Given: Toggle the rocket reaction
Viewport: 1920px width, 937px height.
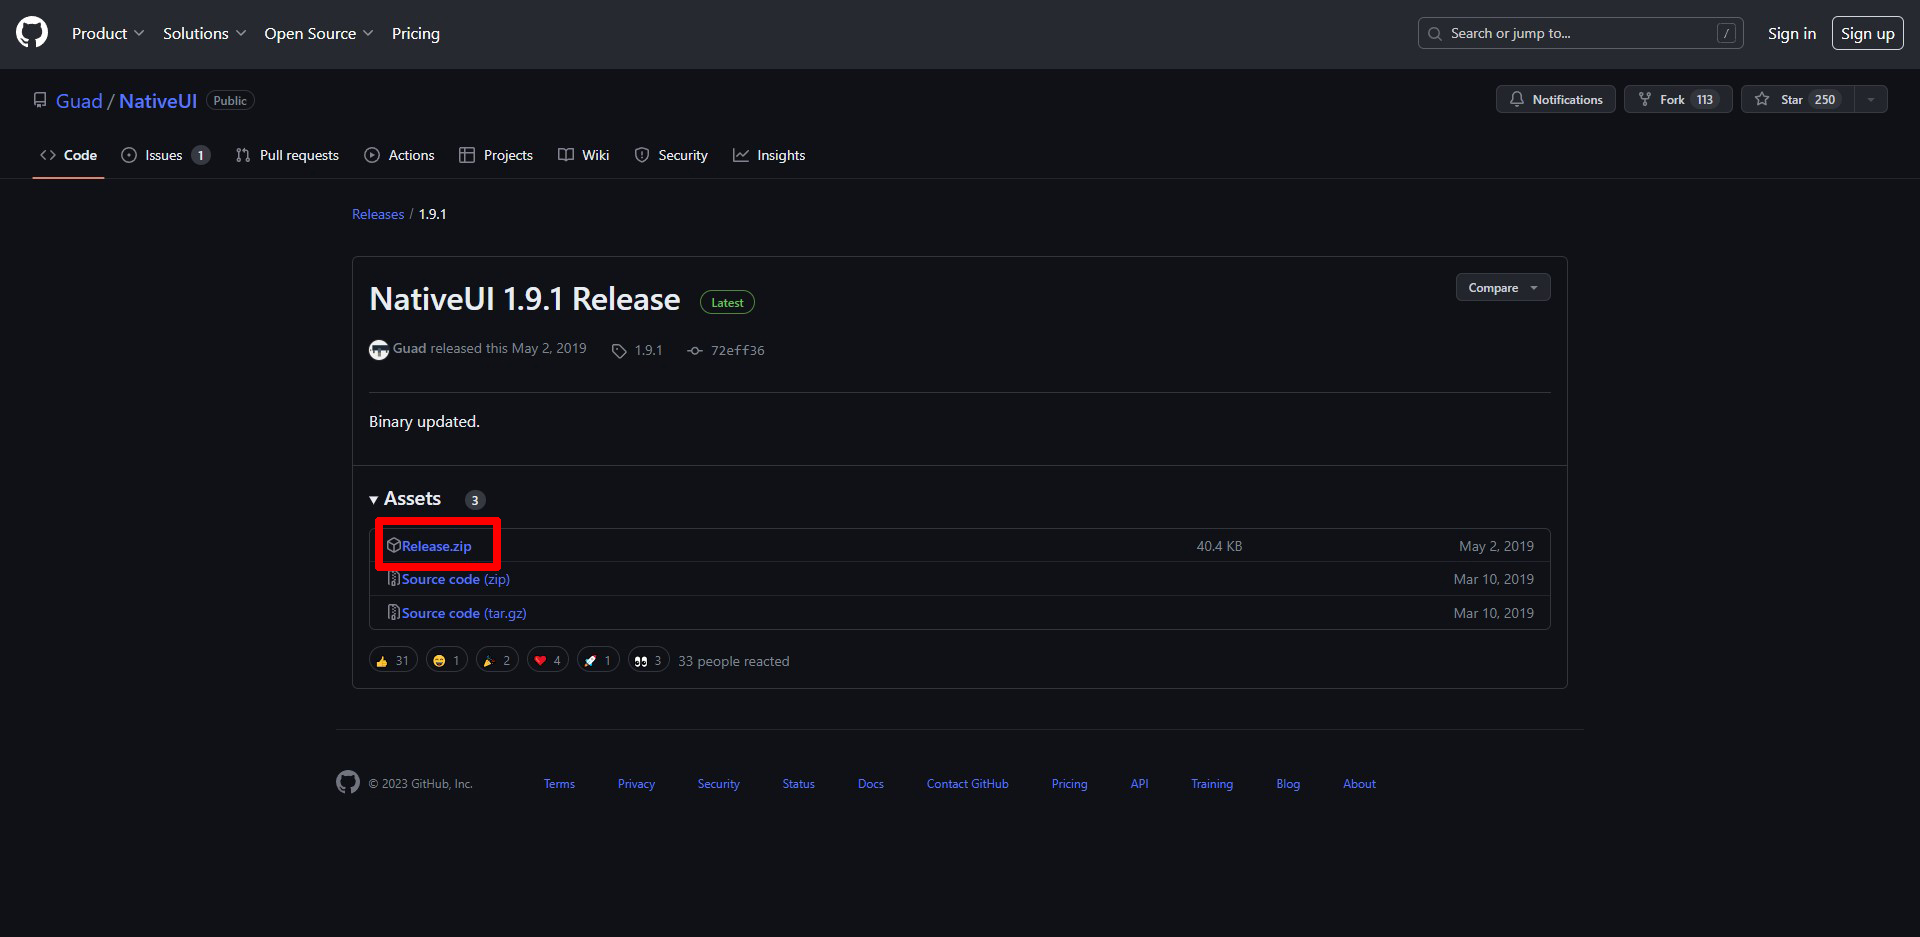Looking at the screenshot, I should tap(597, 661).
